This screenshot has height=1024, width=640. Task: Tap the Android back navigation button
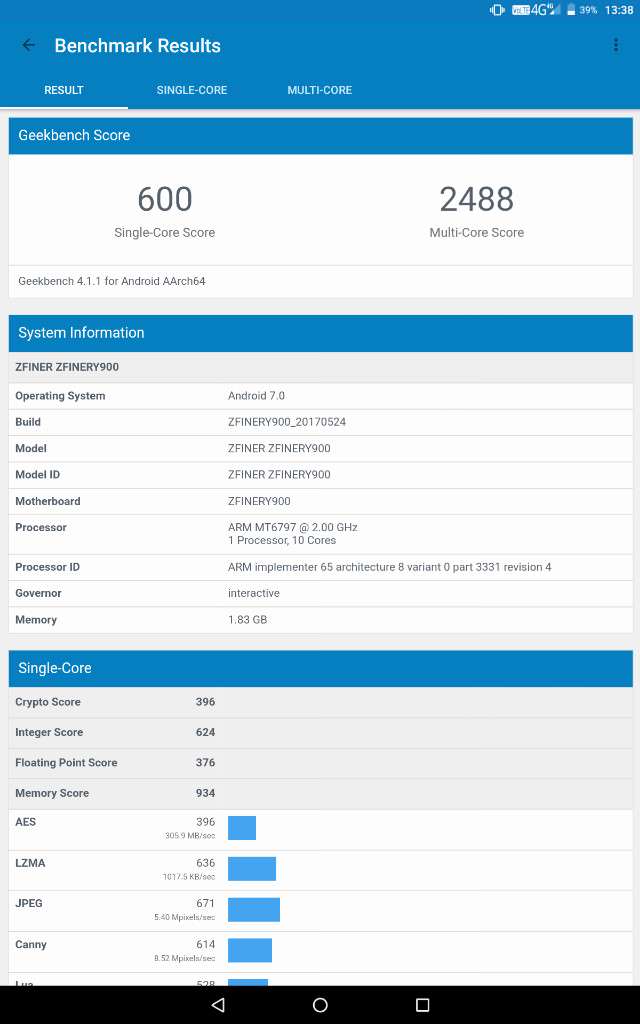tap(218, 1004)
